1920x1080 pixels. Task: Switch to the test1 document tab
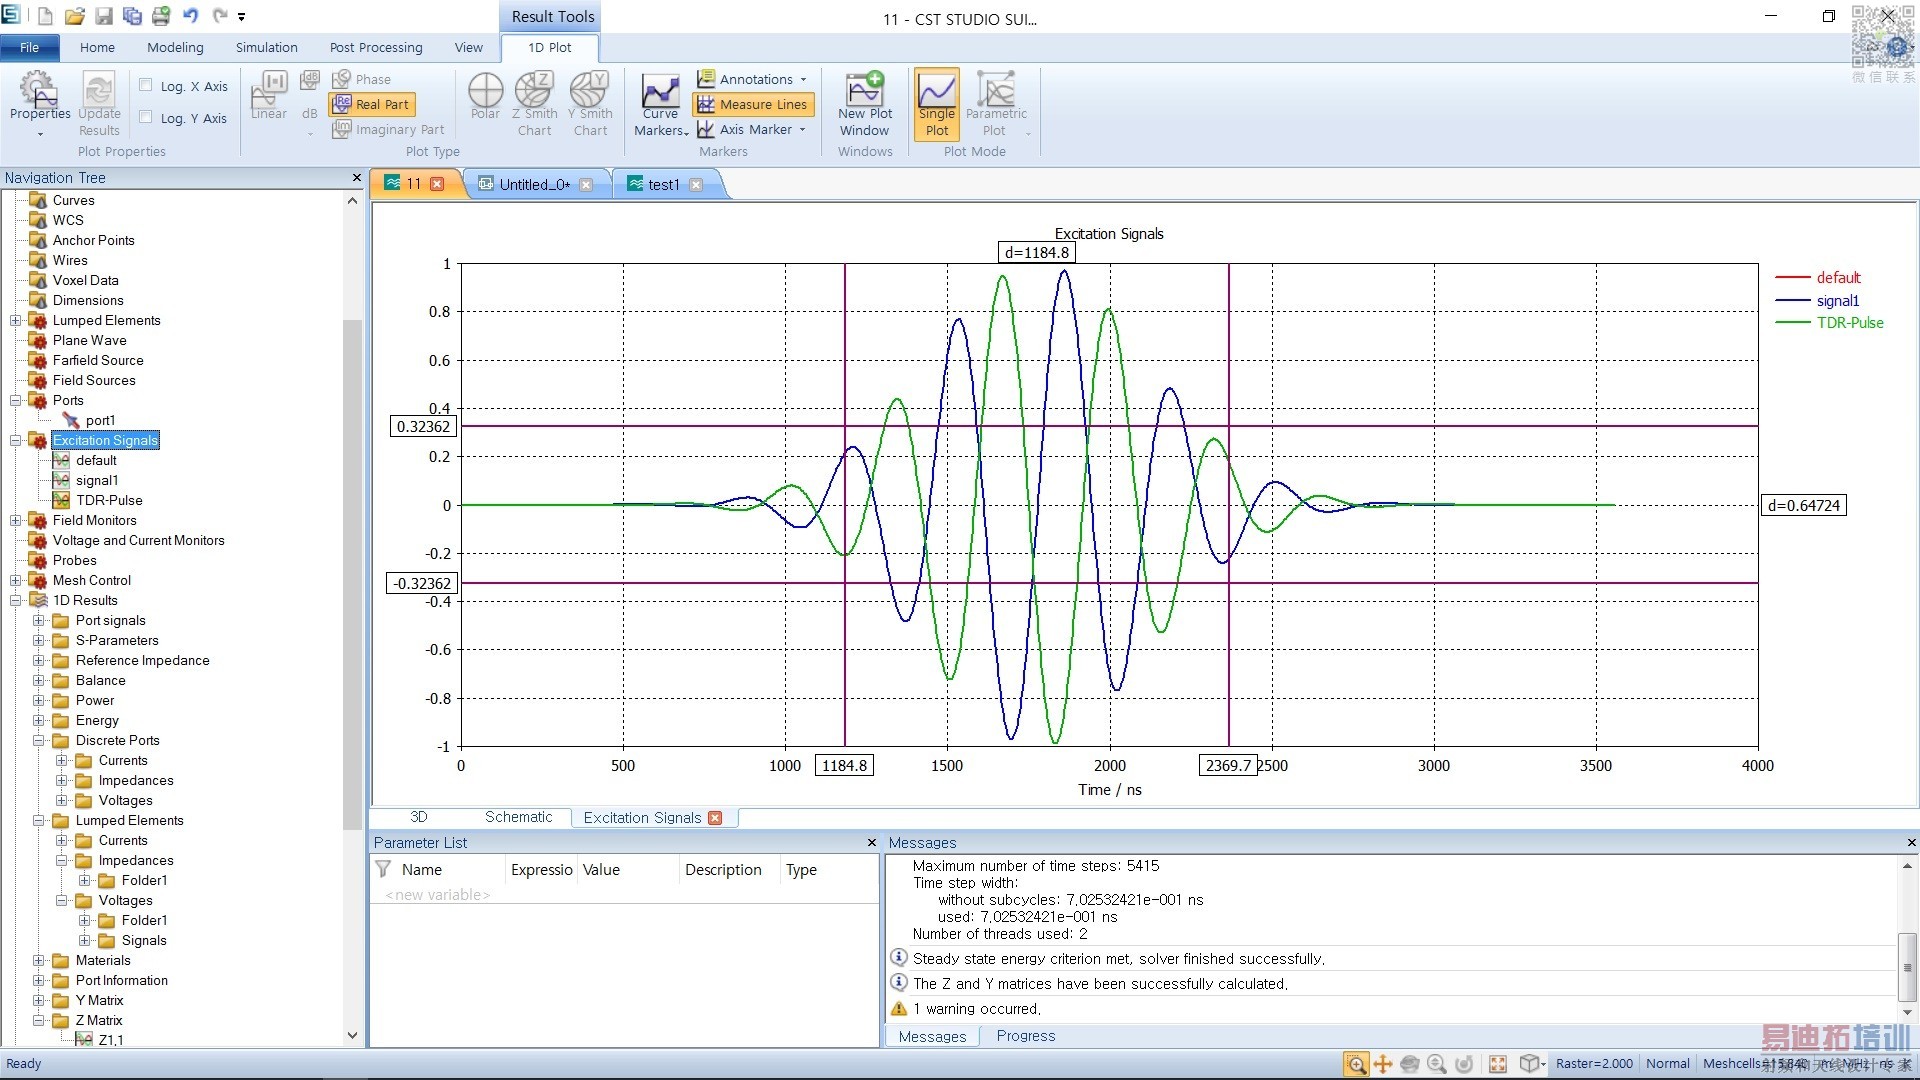(662, 184)
